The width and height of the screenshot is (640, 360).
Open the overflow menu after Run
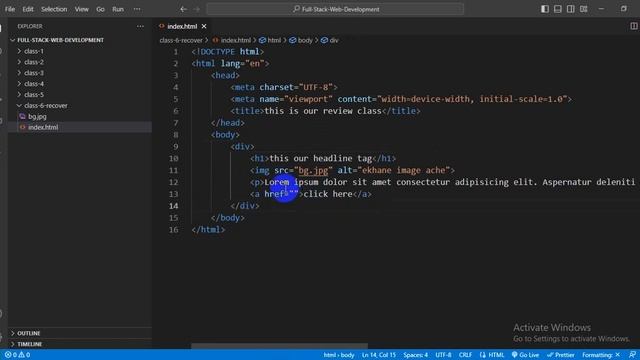coord(137,9)
